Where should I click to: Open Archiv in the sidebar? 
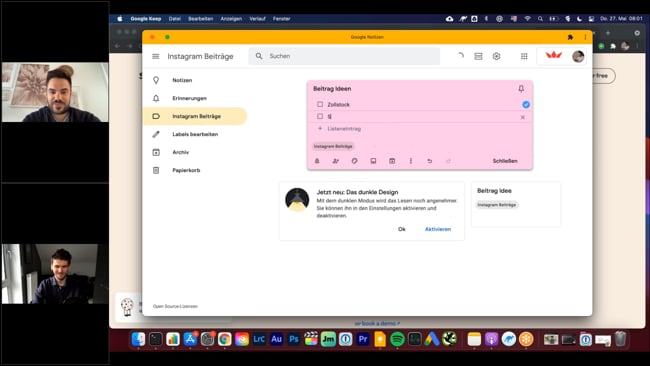(195, 152)
